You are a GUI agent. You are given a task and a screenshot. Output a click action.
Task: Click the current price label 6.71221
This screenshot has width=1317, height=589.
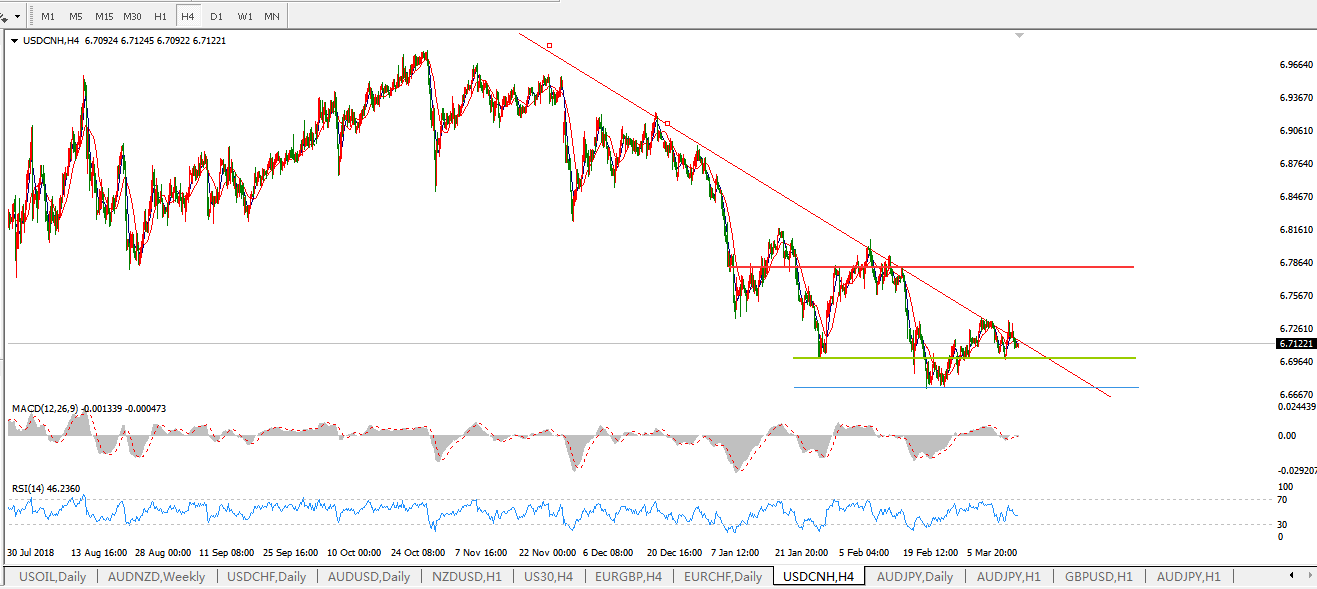[x=1296, y=344]
